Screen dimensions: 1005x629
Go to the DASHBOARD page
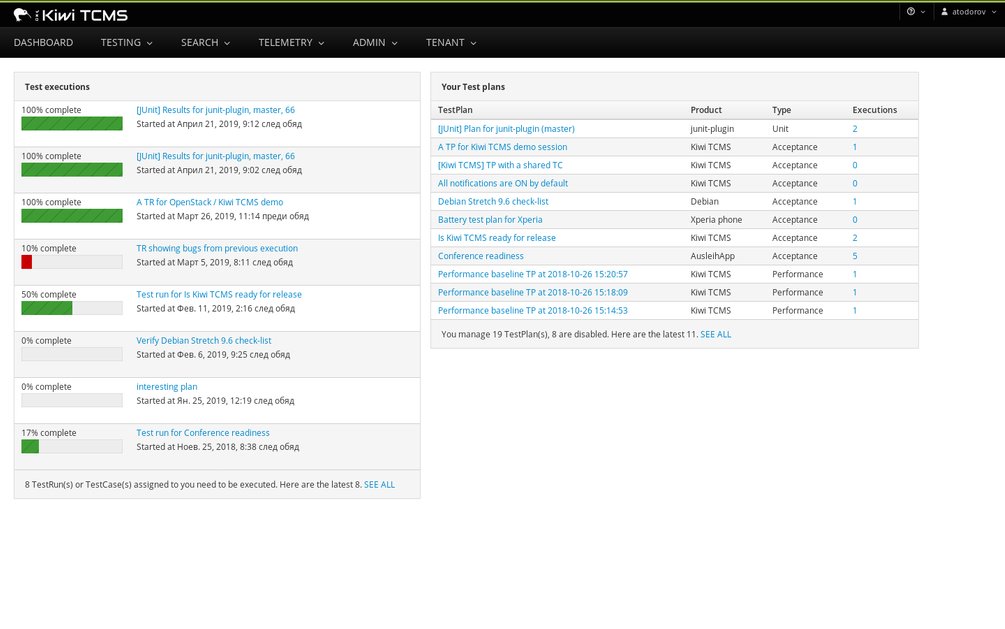[x=43, y=42]
